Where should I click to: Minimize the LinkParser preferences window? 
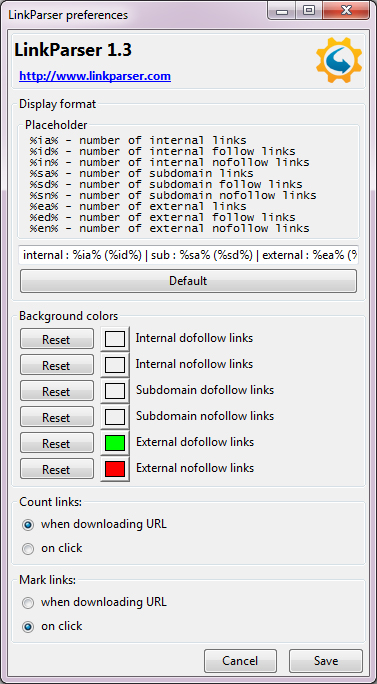(x=282, y=10)
